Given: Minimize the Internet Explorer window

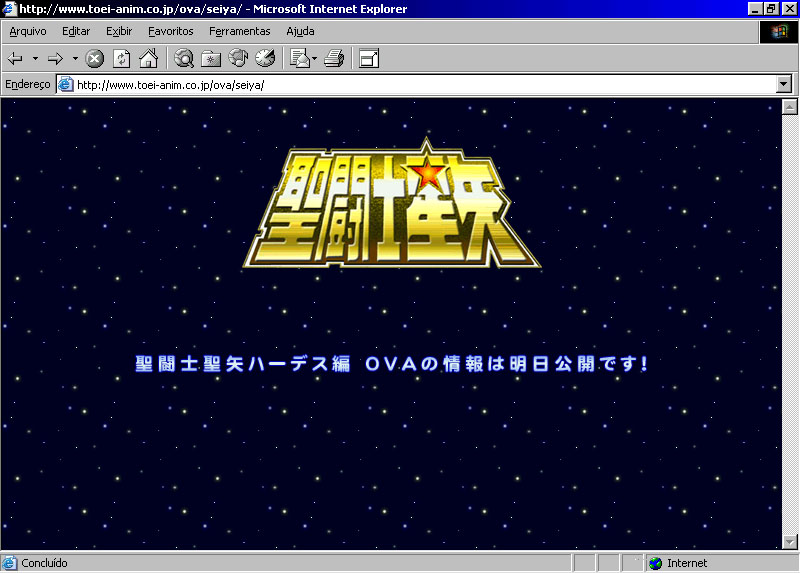Looking at the screenshot, I should point(755,9).
